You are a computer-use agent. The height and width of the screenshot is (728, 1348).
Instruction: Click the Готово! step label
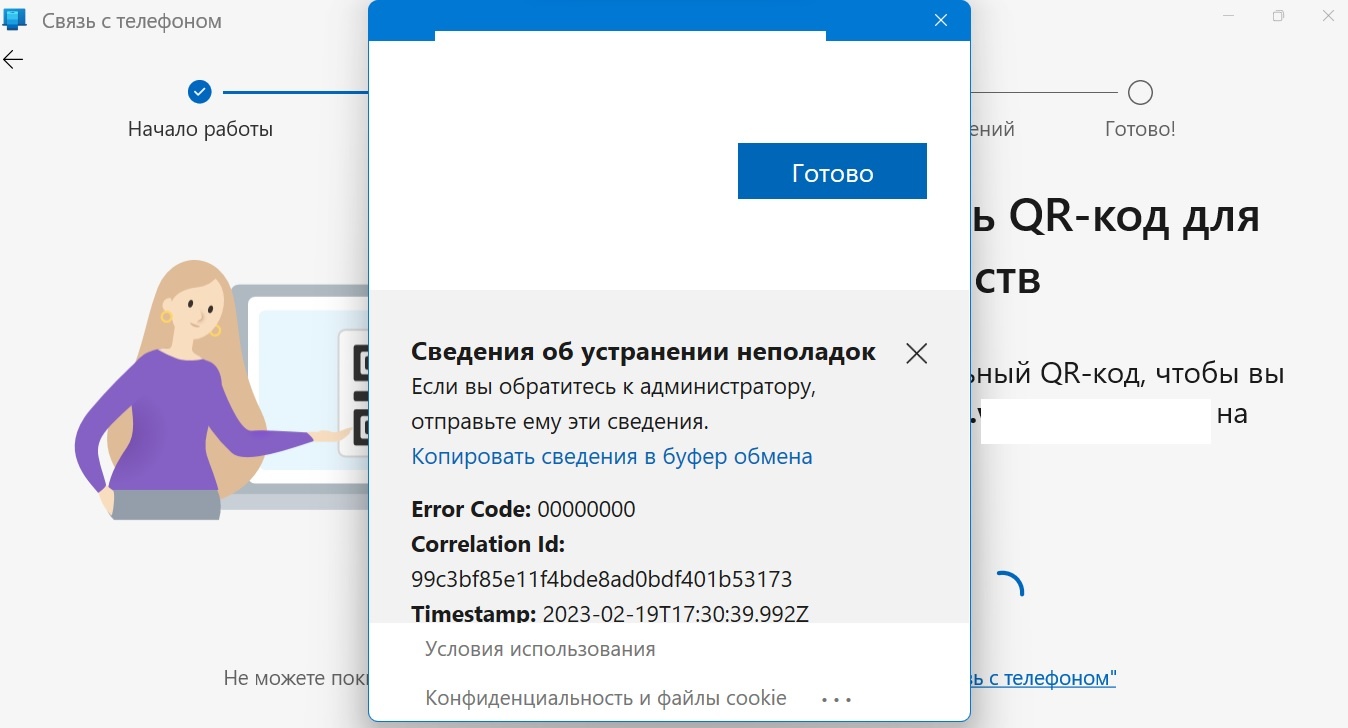pos(1140,129)
